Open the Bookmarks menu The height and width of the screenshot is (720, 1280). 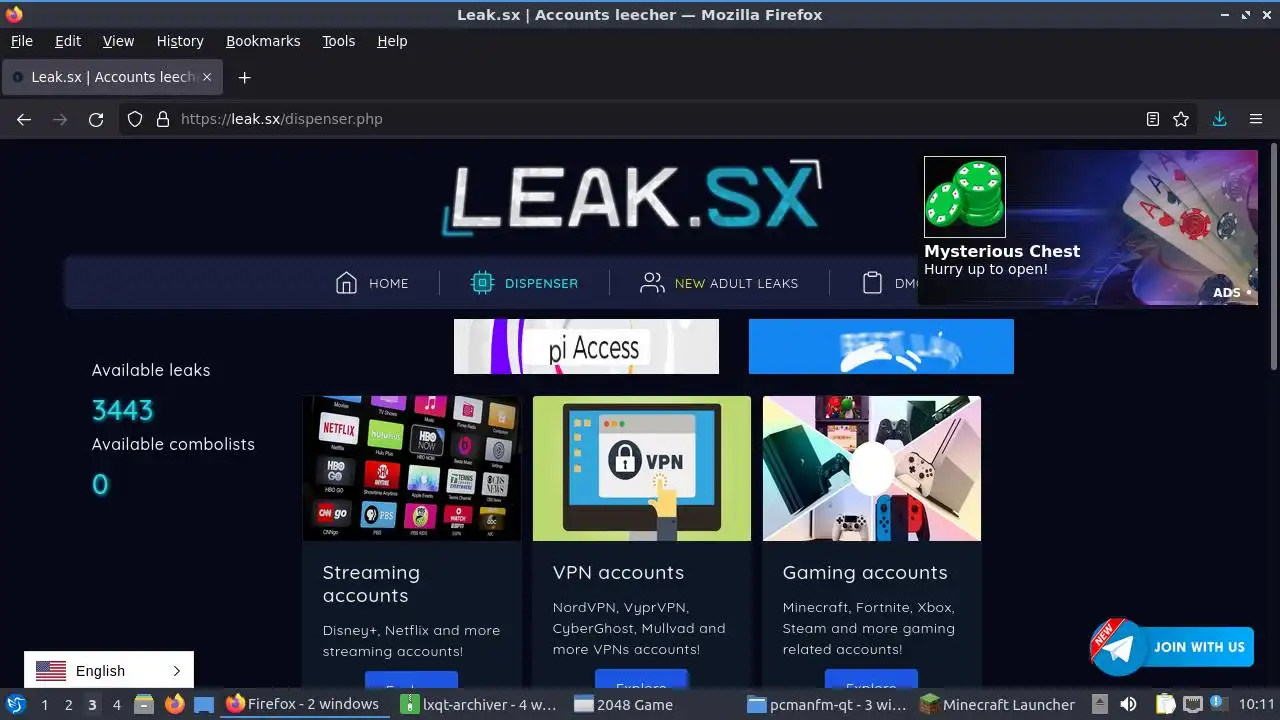tap(263, 41)
